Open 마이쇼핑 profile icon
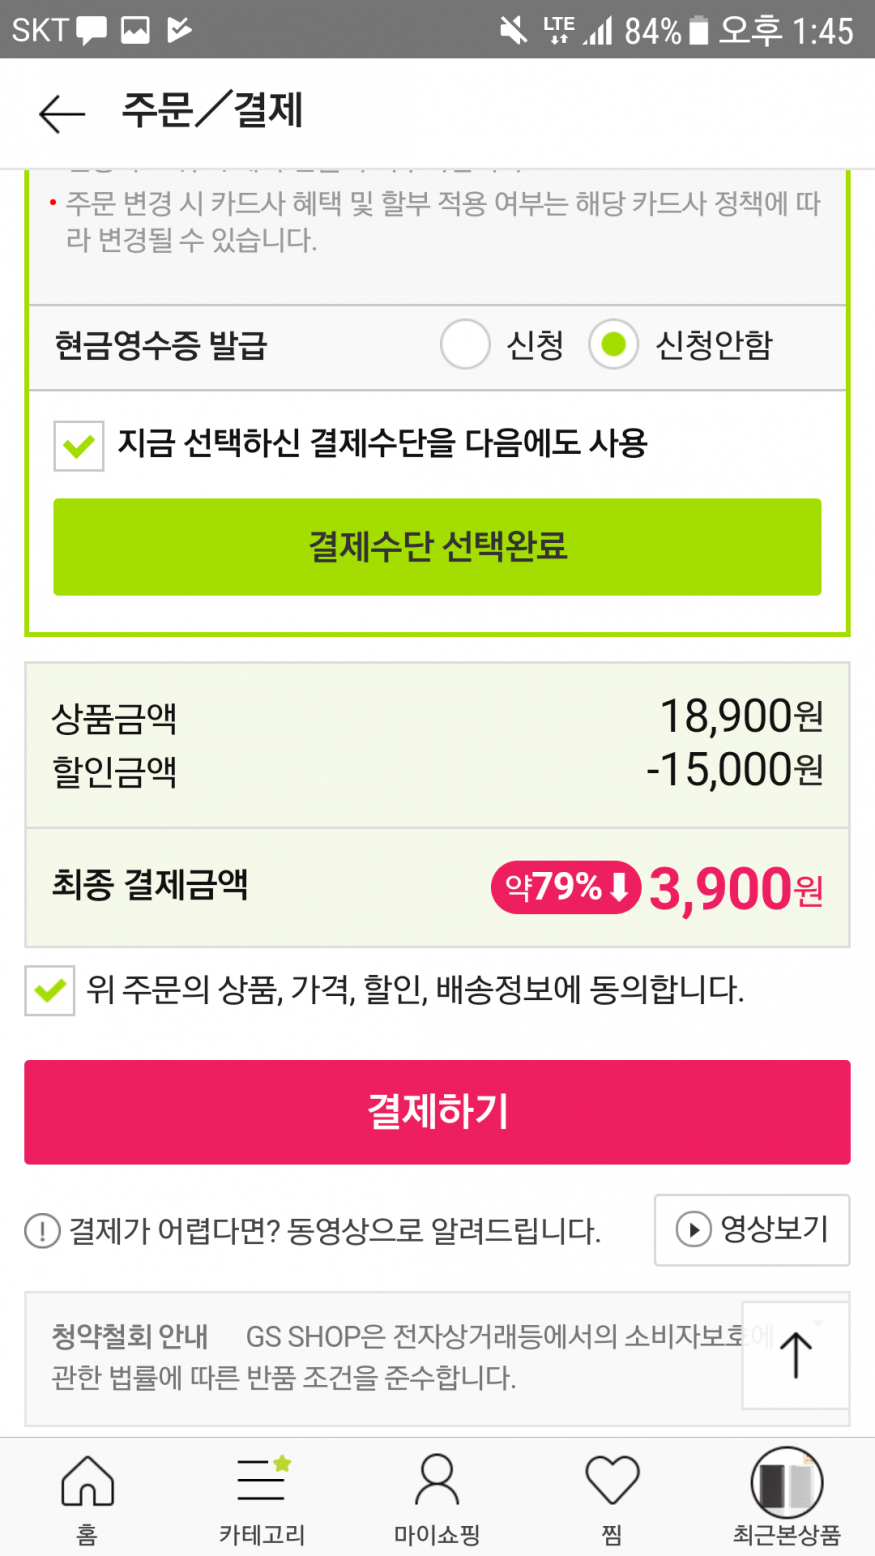This screenshot has width=875, height=1556. coord(437,1480)
